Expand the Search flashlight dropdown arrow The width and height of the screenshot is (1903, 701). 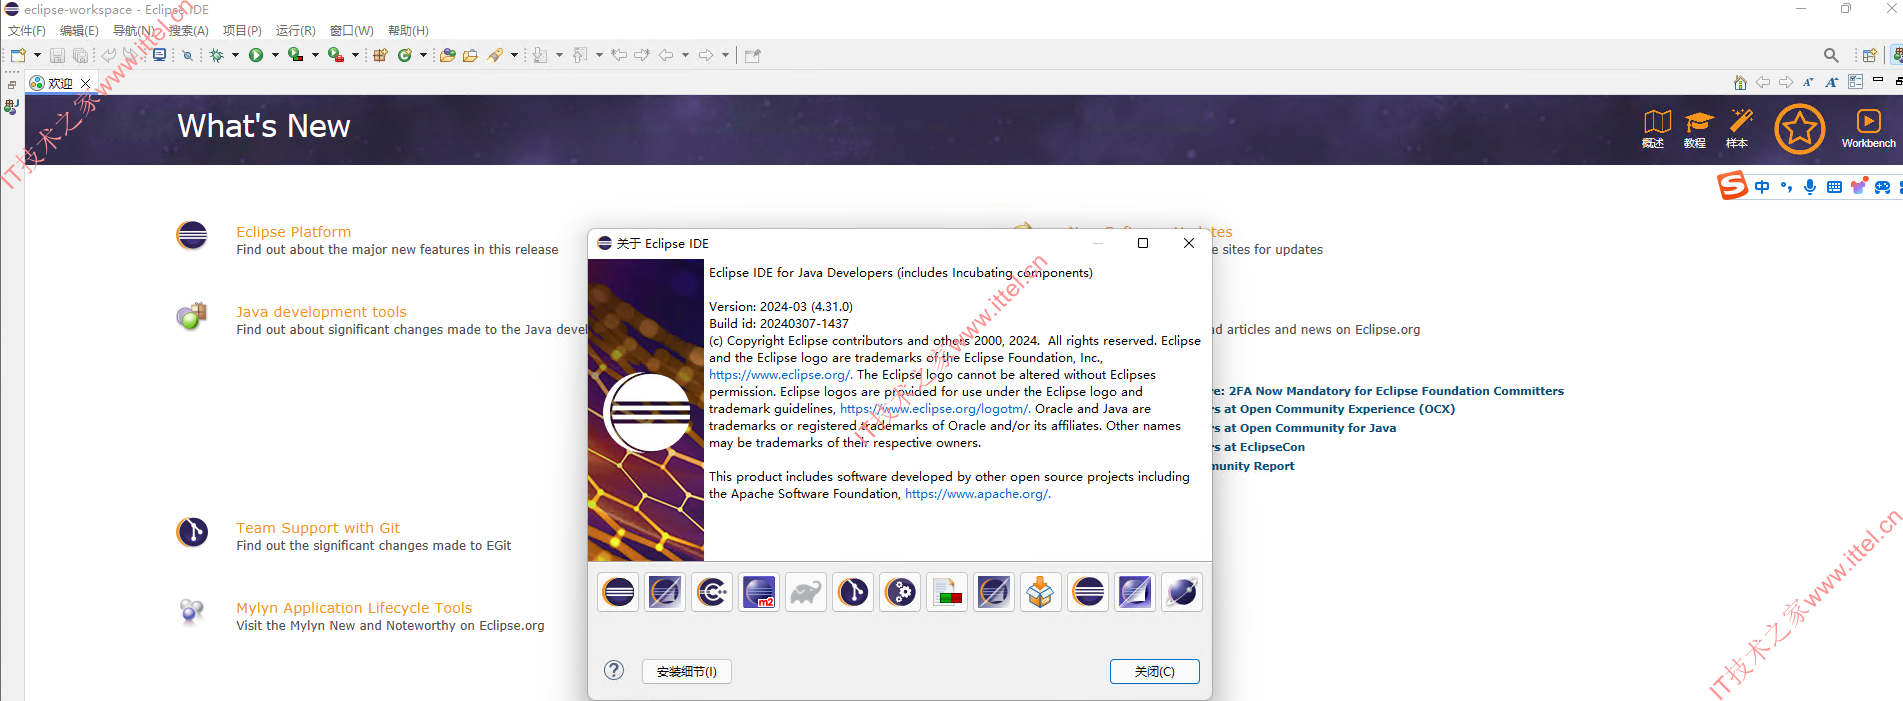(514, 55)
